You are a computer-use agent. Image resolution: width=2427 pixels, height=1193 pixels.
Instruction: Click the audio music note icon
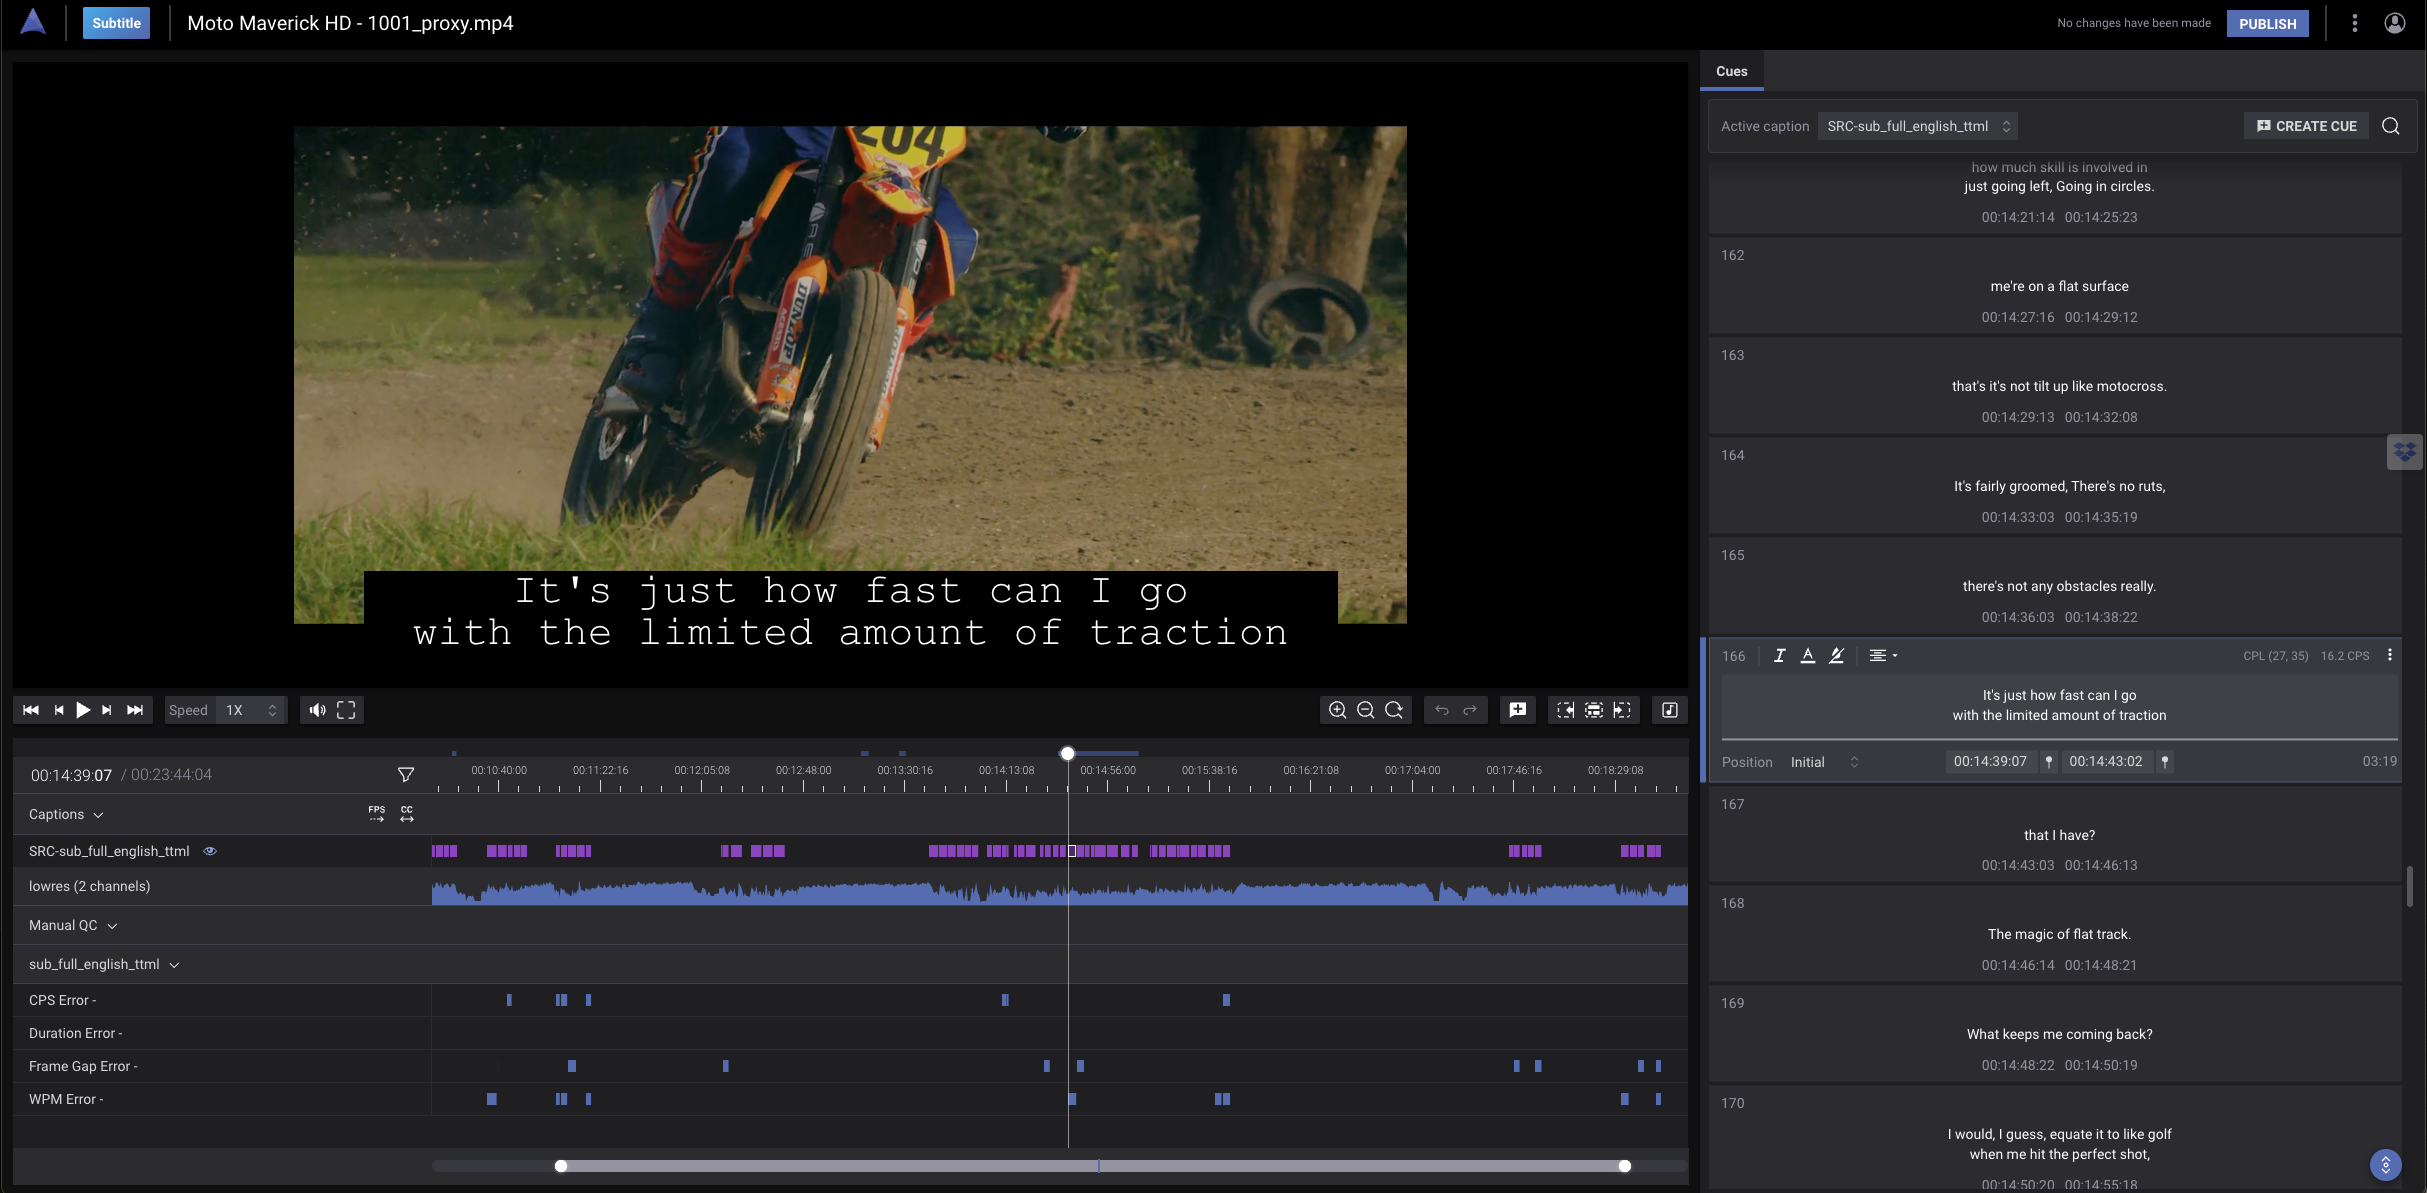point(1669,710)
